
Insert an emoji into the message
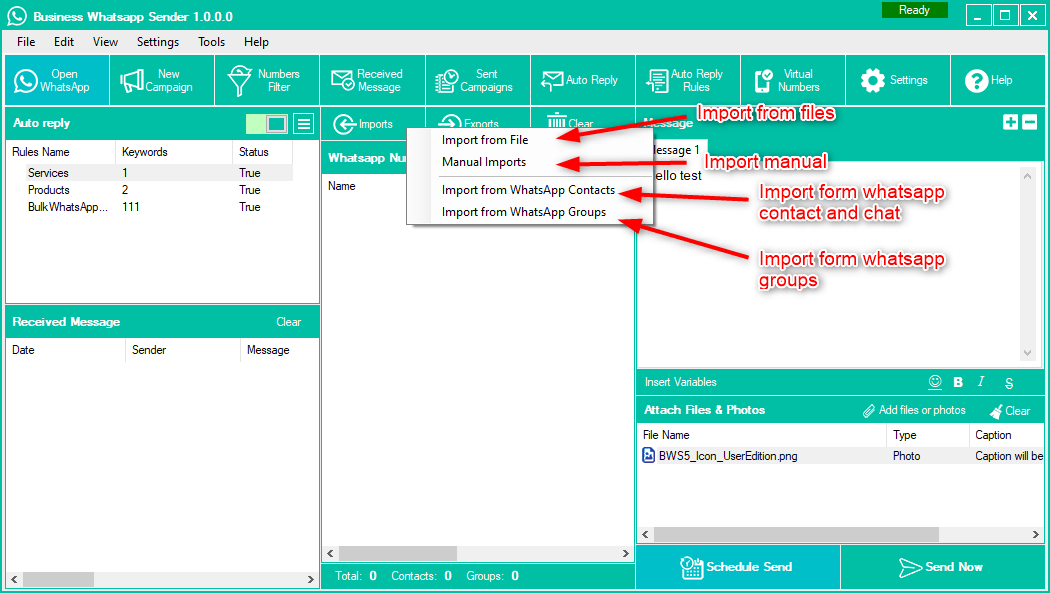(935, 382)
